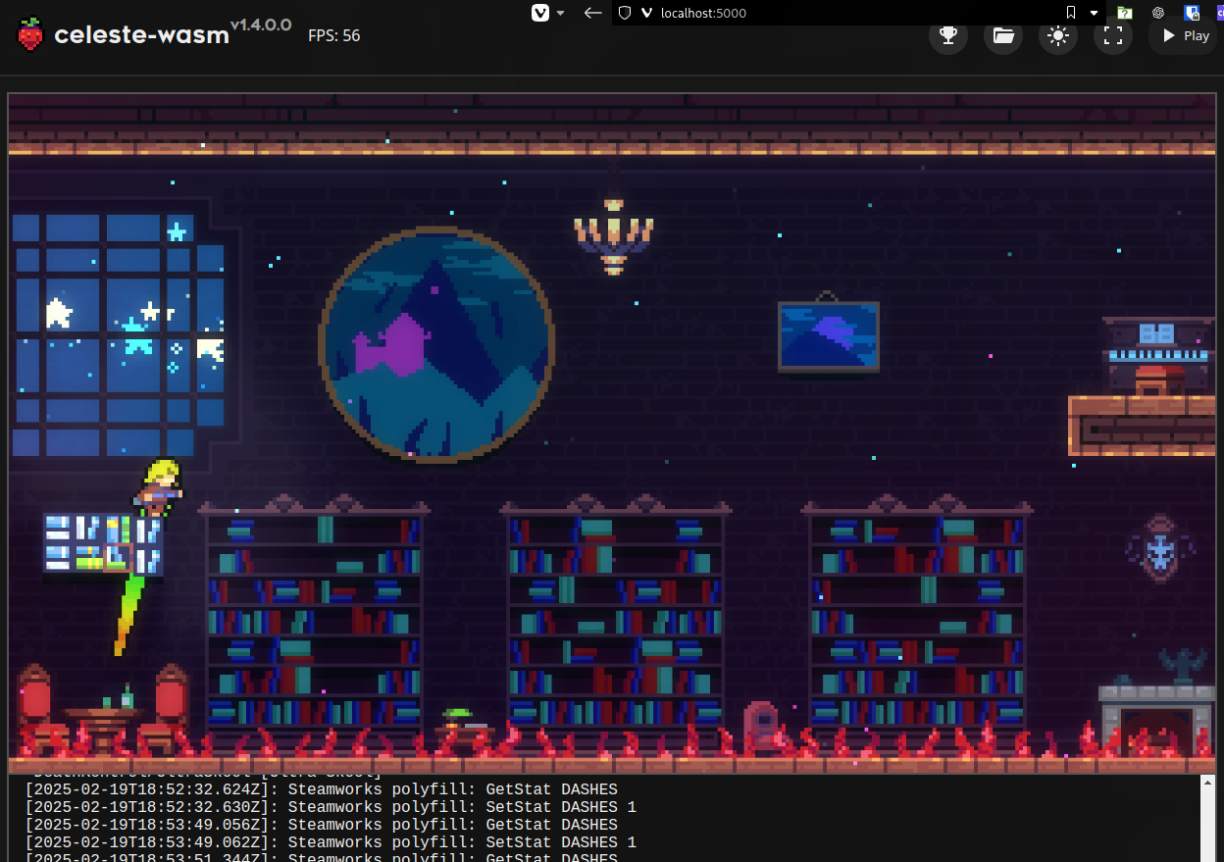Select log line timestamped 18:53:49.062Z
The height and width of the screenshot is (862, 1224).
tap(330, 843)
